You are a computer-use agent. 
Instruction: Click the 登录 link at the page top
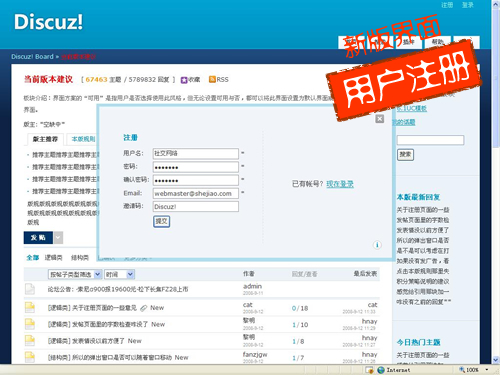(468, 5)
